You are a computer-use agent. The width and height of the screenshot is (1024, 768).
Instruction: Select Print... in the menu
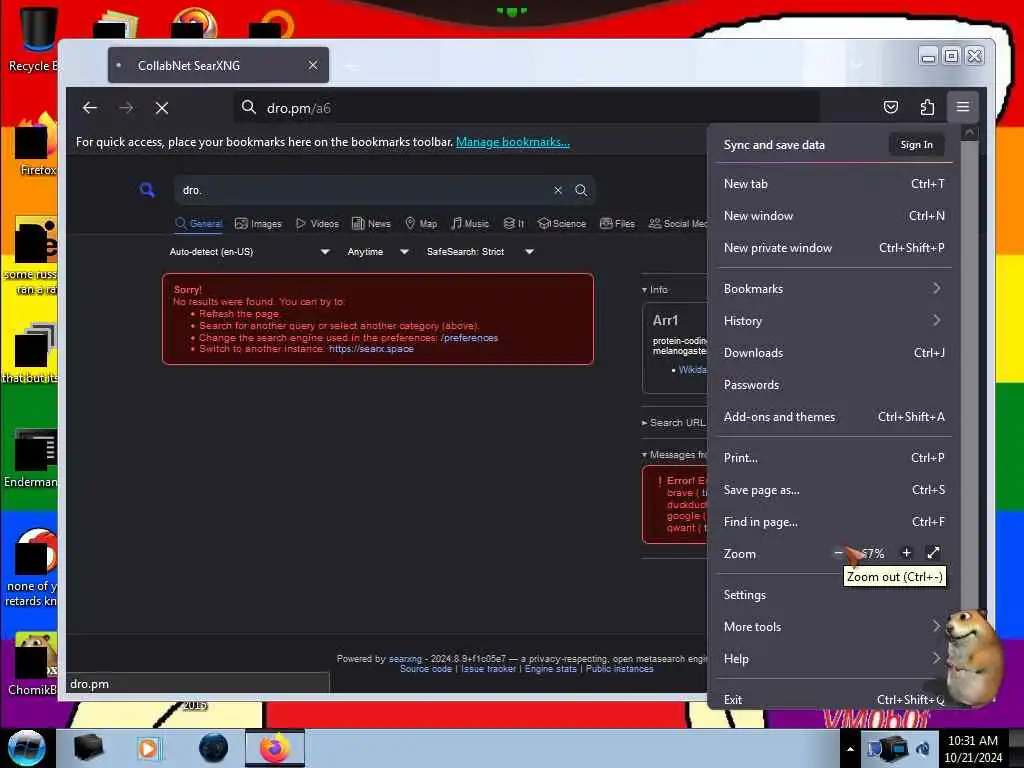click(x=833, y=458)
